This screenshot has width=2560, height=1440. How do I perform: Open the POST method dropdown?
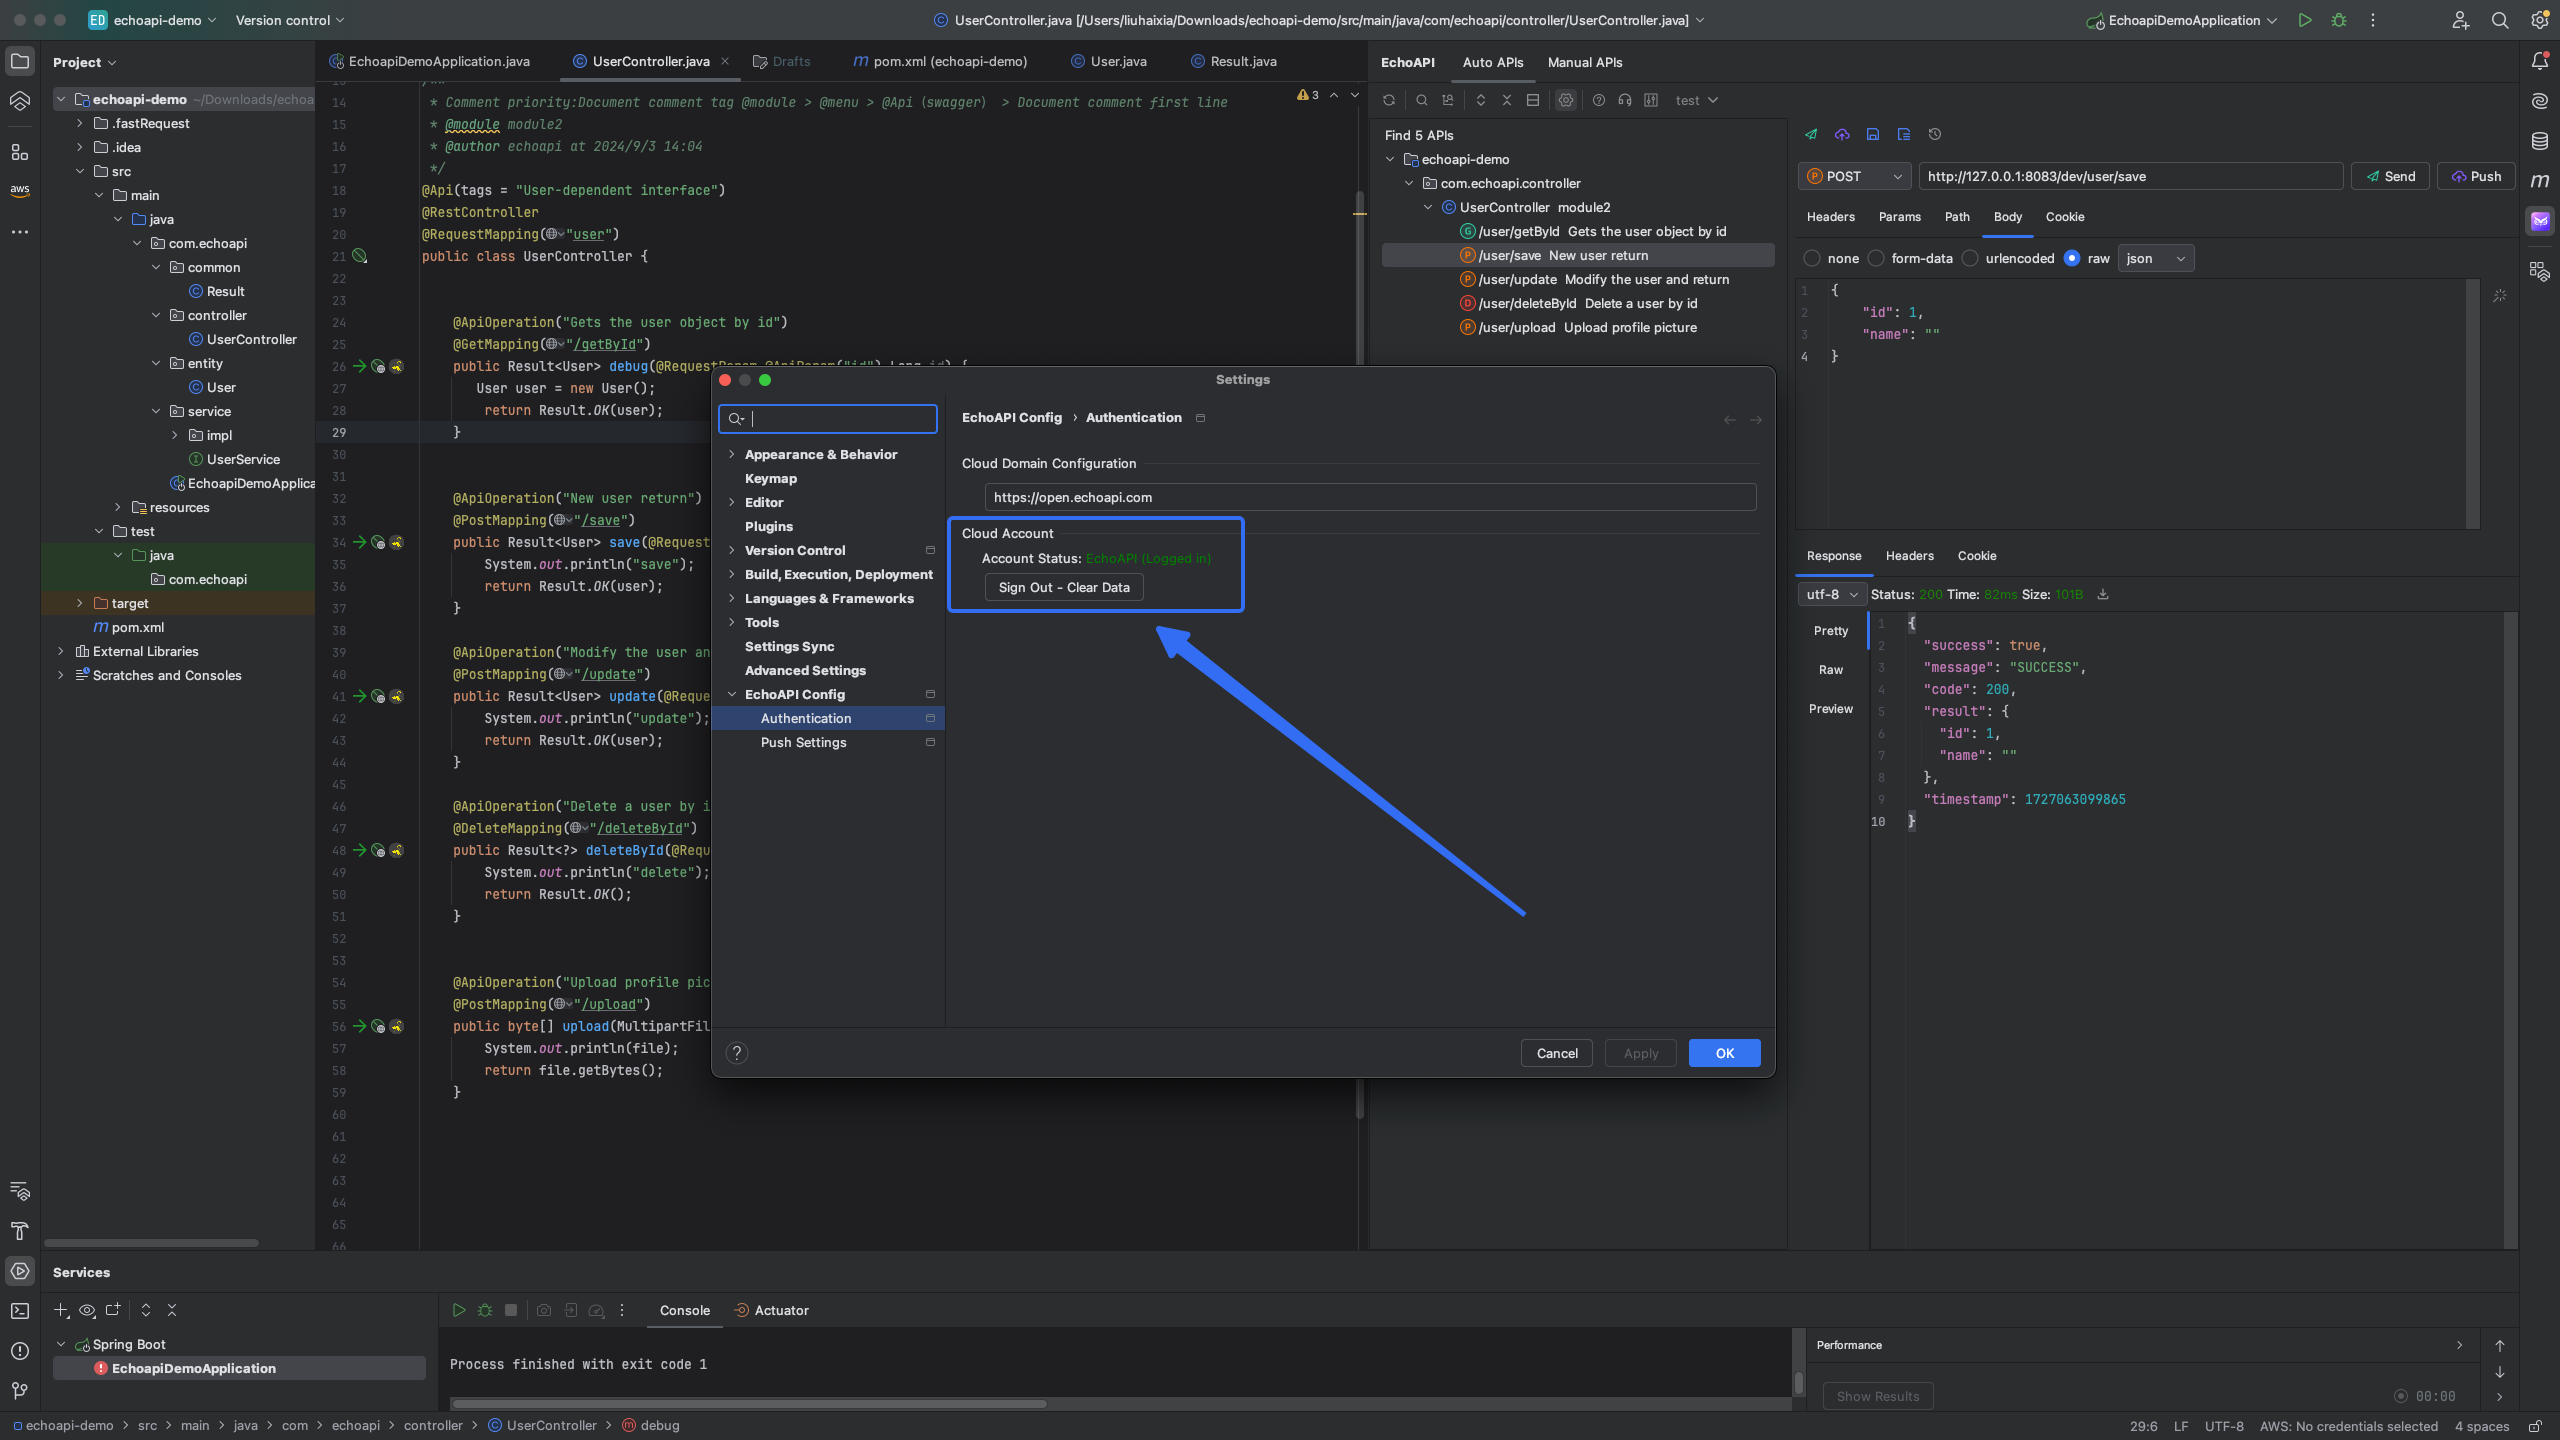click(x=1855, y=176)
